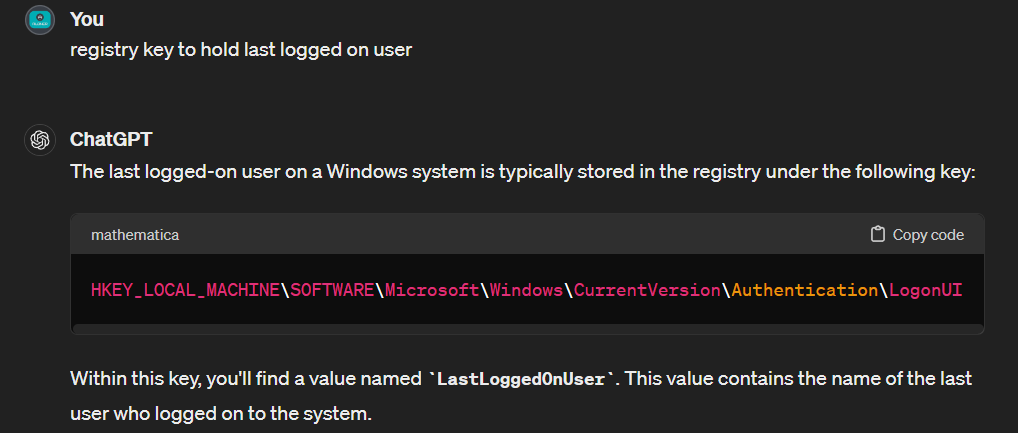Click CurrentVersion in the registry path
Screen dimensions: 1018x433
tap(648, 290)
